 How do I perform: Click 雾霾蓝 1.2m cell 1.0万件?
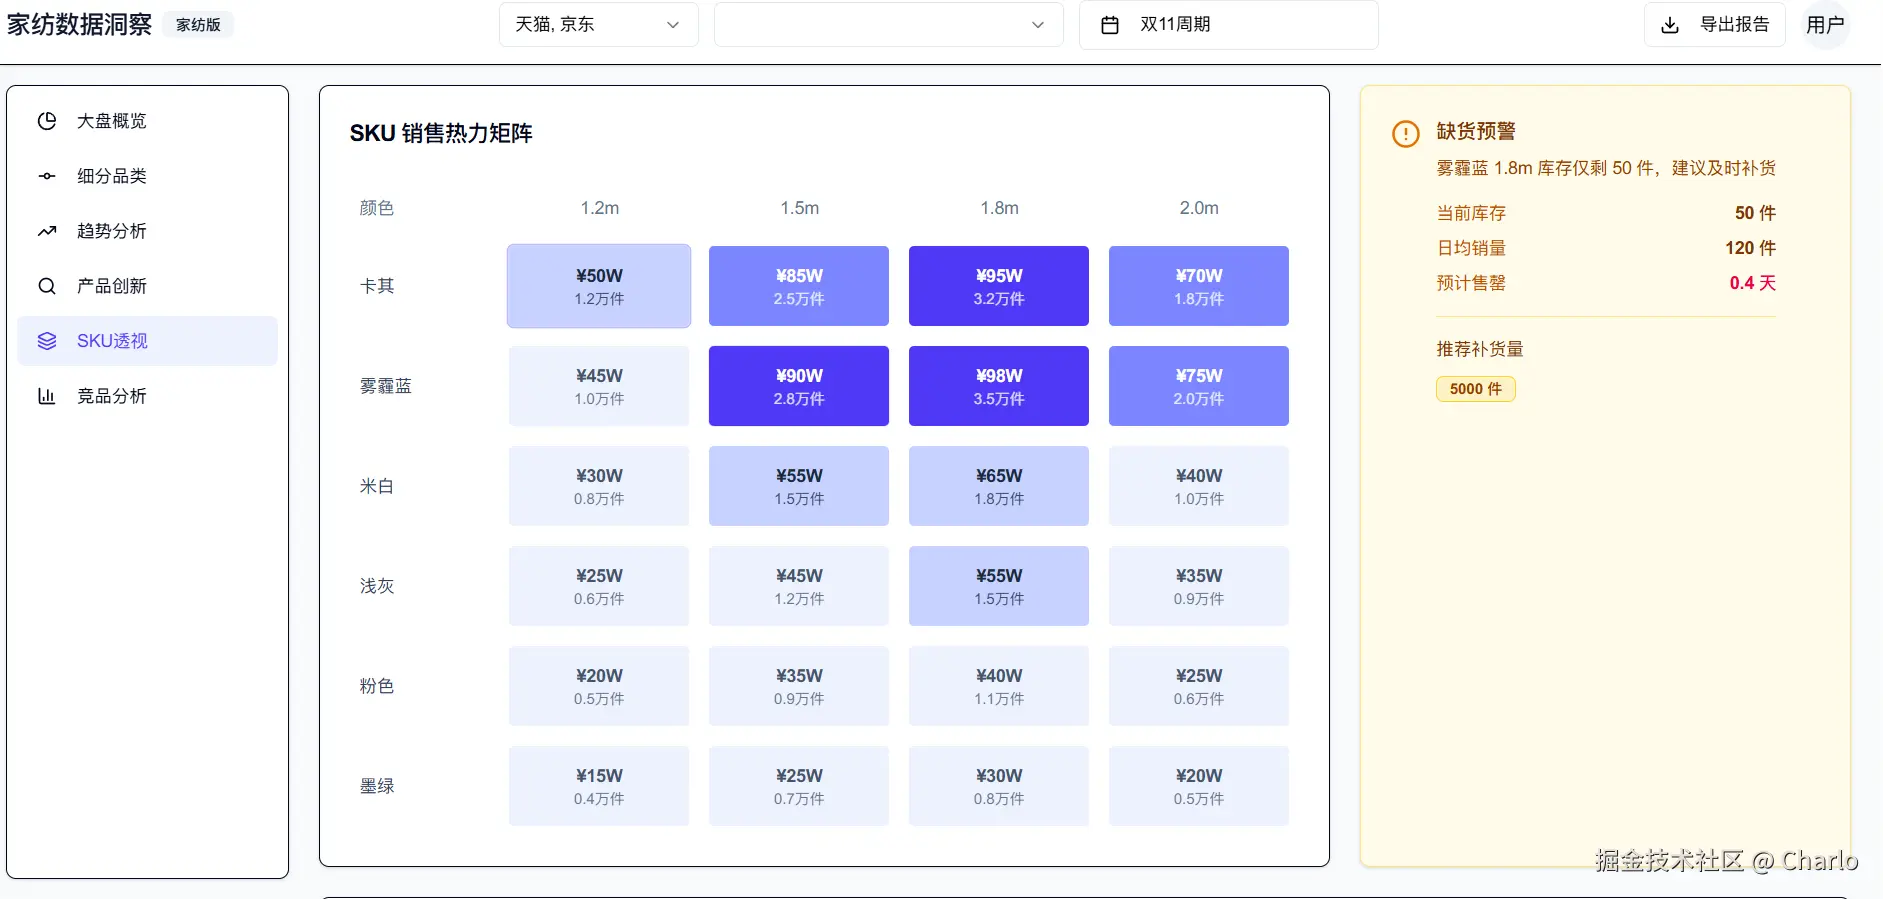599,386
